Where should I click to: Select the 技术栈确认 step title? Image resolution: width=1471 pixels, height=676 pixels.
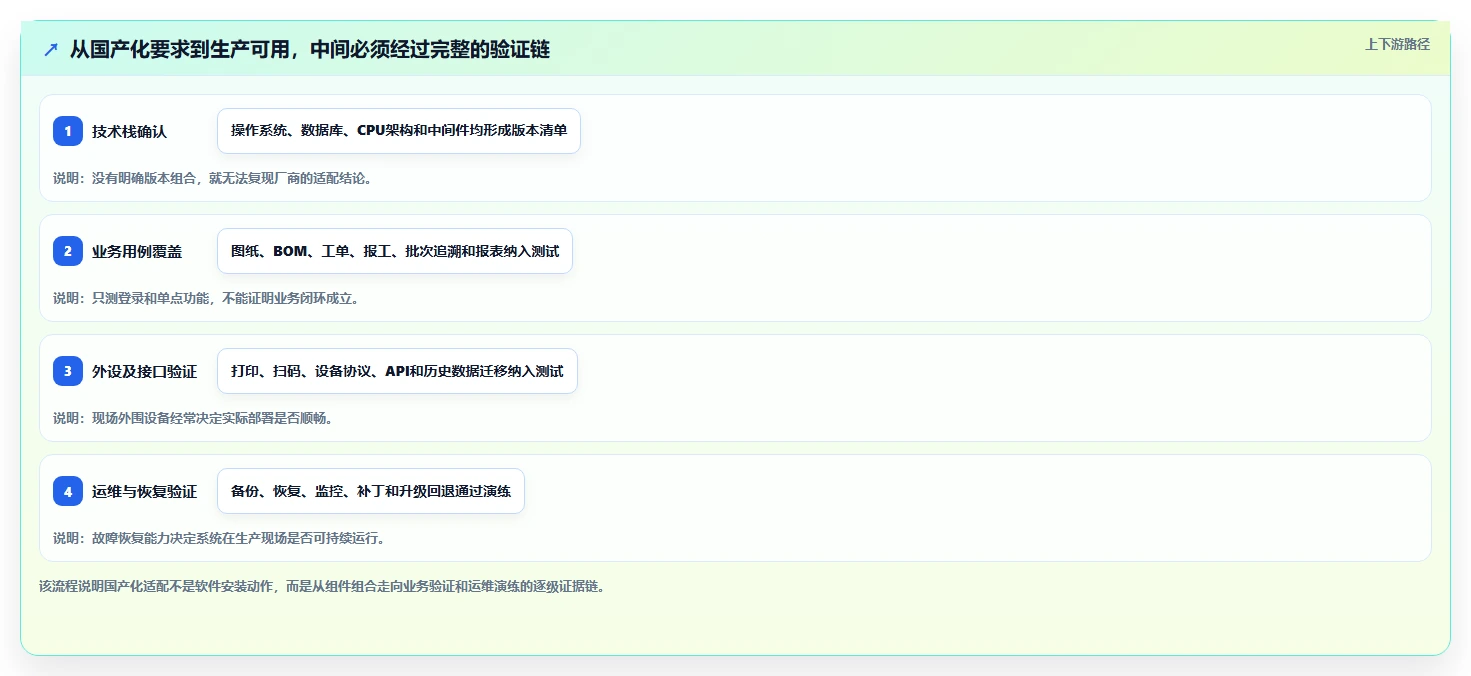(x=129, y=131)
